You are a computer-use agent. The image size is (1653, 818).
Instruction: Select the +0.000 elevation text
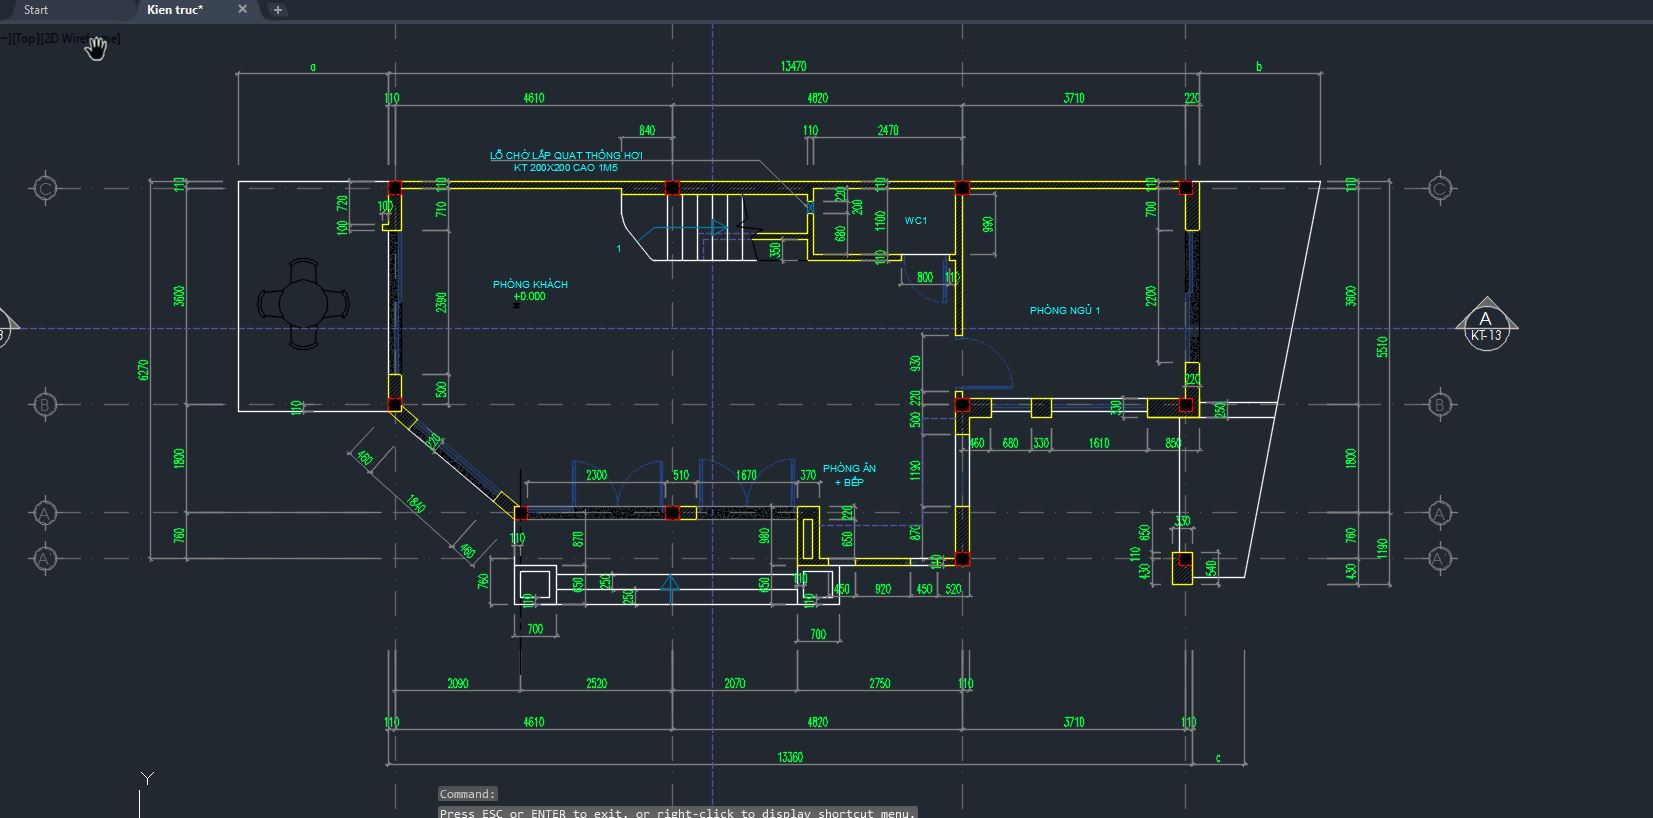(529, 297)
